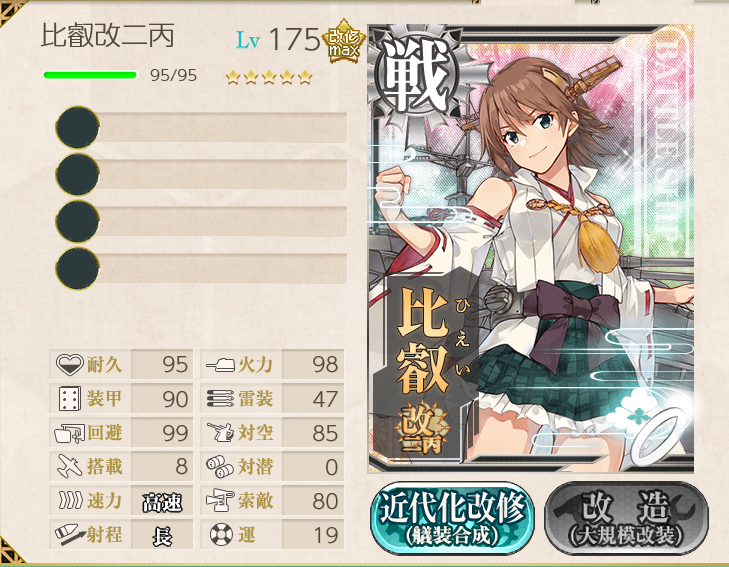Select the first empty equipment slot
The height and width of the screenshot is (567, 729).
pyautogui.click(x=201, y=127)
